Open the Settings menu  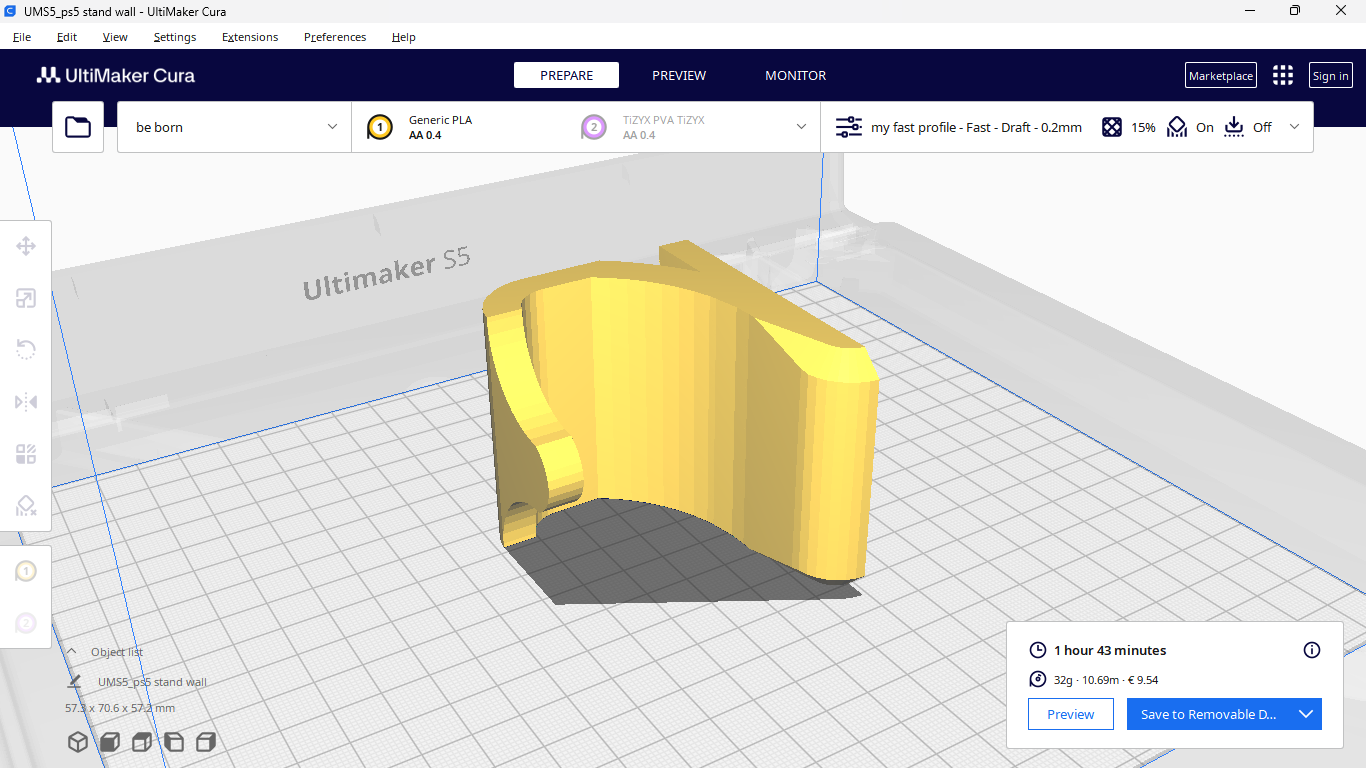pyautogui.click(x=175, y=37)
